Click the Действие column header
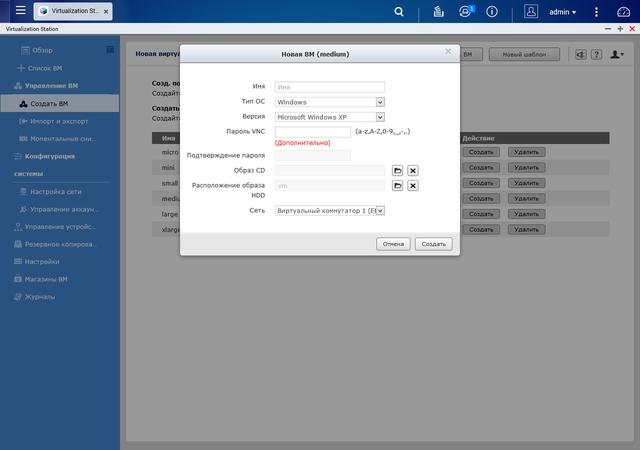The image size is (640, 450). (x=478, y=138)
